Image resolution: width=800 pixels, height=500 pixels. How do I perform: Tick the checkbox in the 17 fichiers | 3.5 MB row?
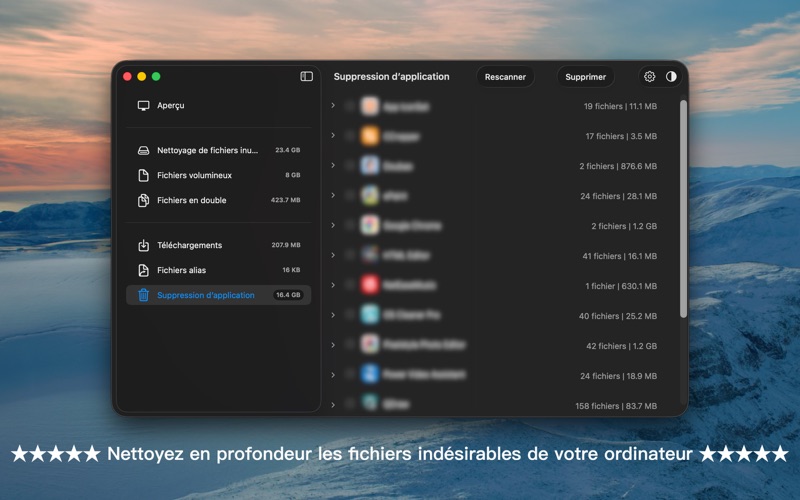click(x=350, y=136)
